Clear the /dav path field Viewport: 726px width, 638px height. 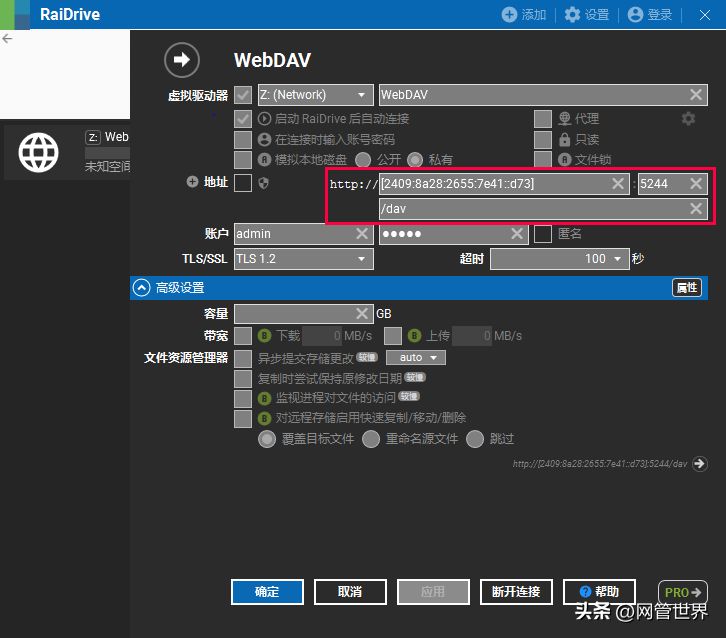click(695, 209)
